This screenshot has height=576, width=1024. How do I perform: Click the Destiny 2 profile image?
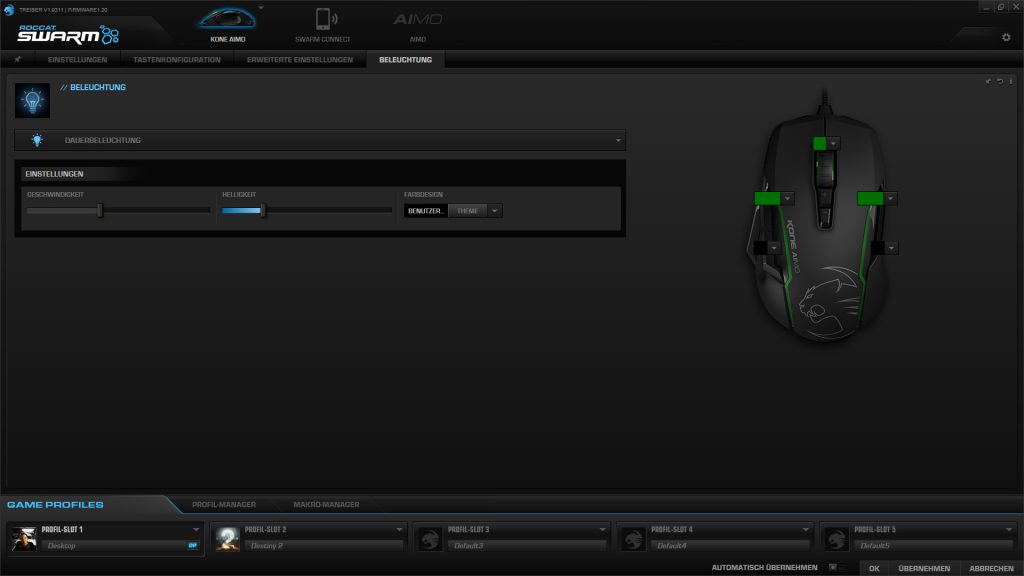(x=227, y=538)
